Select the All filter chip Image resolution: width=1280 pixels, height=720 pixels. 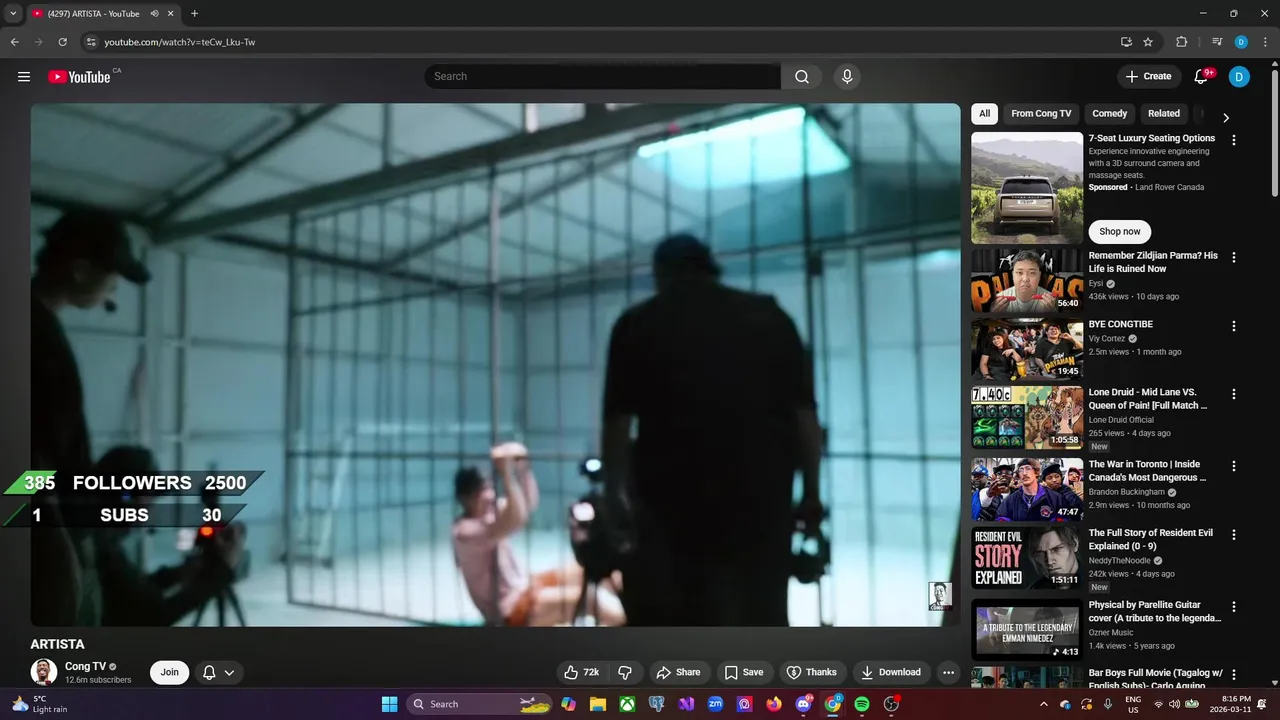985,114
